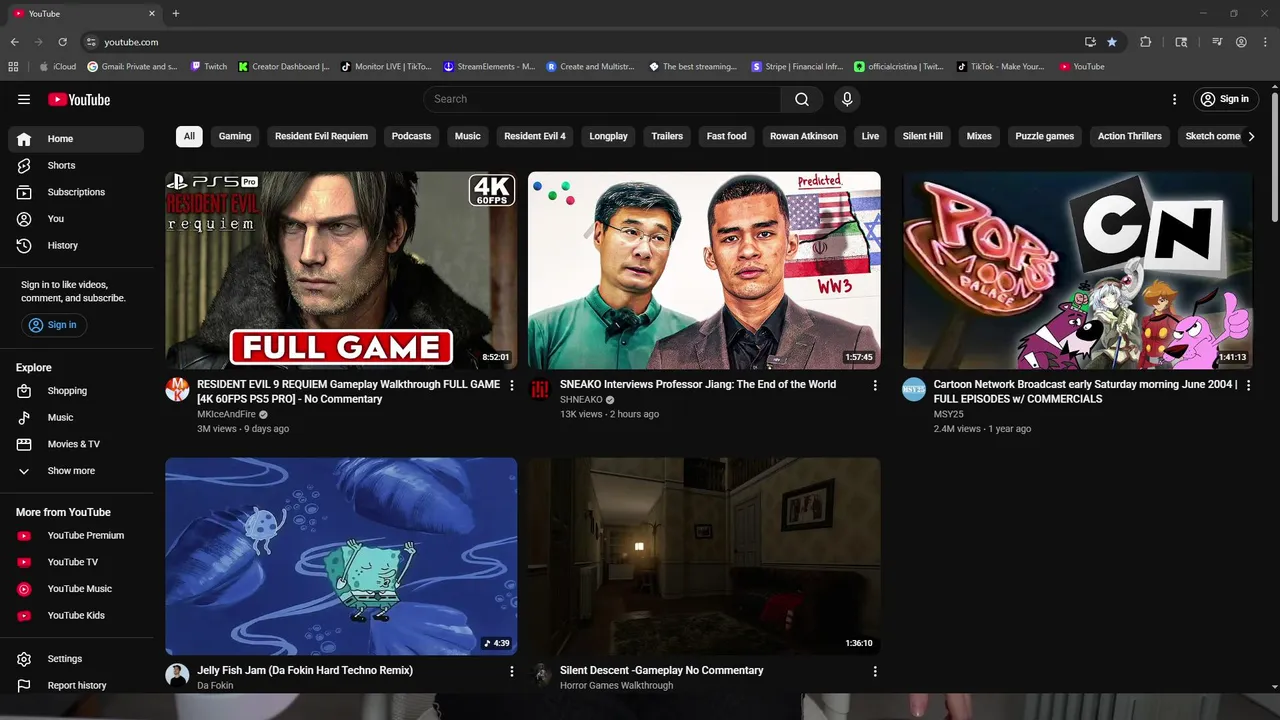
Task: Click the YouTube logo
Action: click(79, 99)
